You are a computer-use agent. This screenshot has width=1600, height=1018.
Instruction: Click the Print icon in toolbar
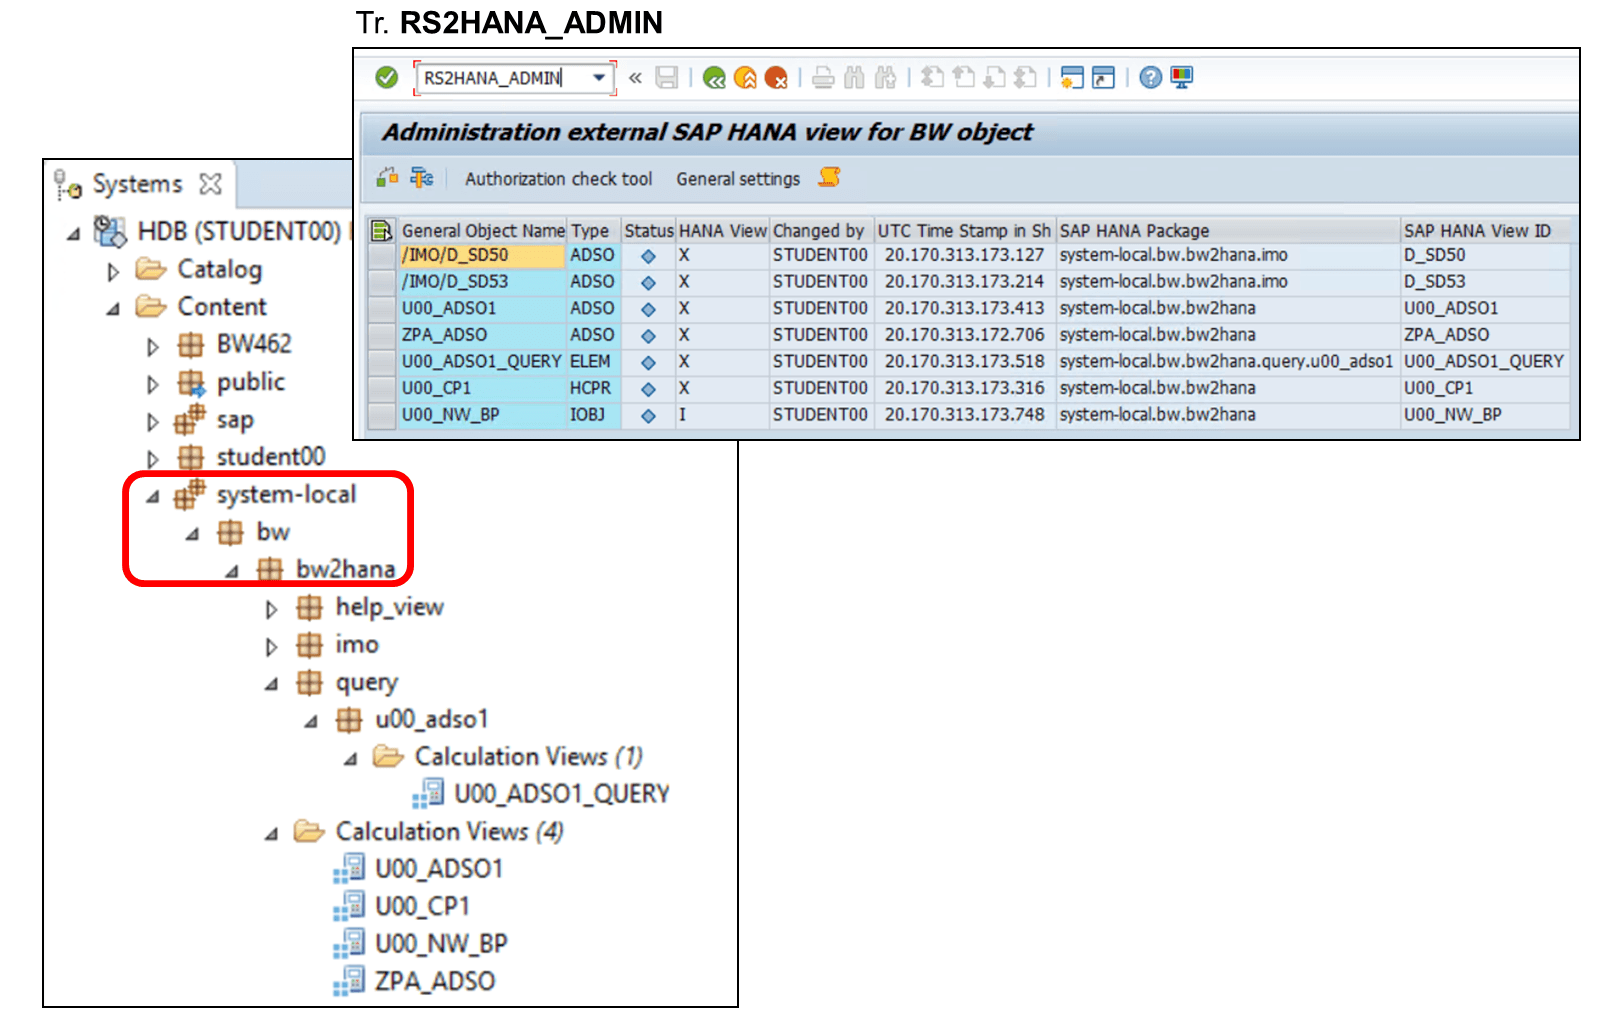[823, 77]
